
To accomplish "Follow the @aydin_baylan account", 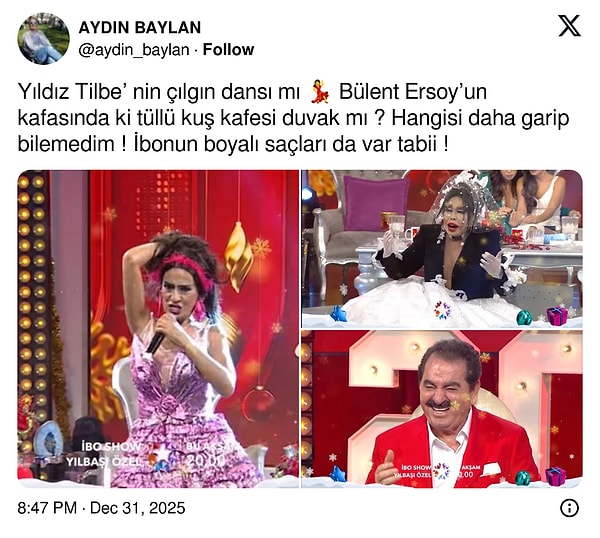I will pos(228,50).
